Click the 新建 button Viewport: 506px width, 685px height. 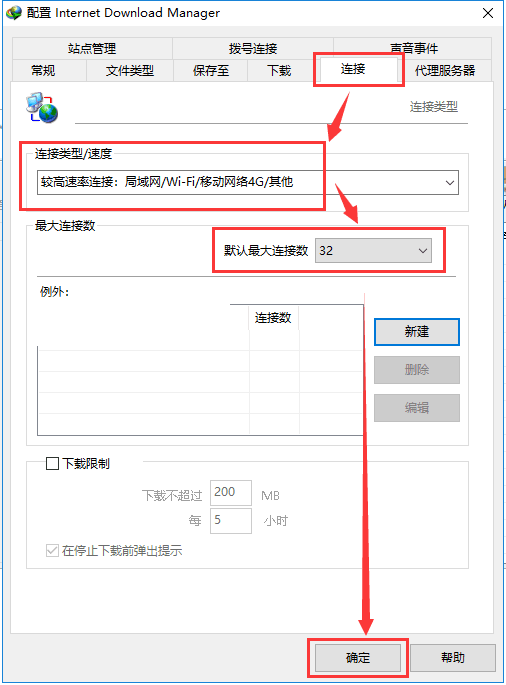click(x=417, y=332)
